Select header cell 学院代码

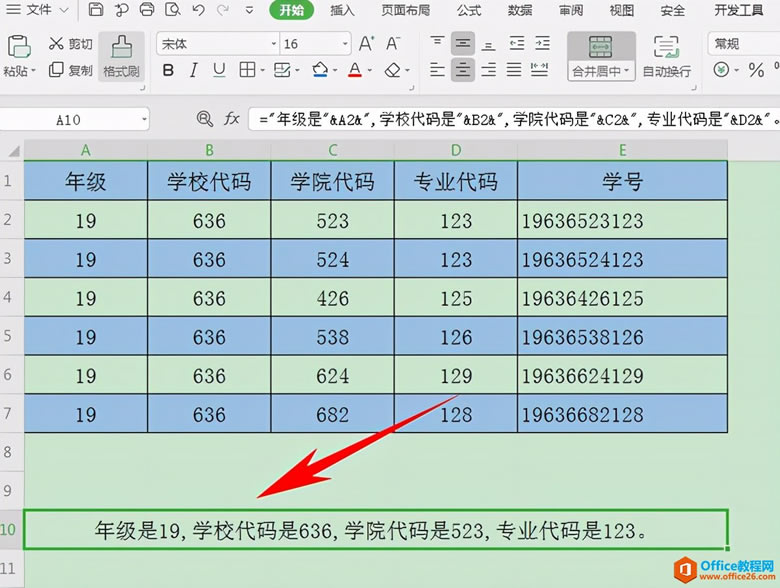point(332,181)
